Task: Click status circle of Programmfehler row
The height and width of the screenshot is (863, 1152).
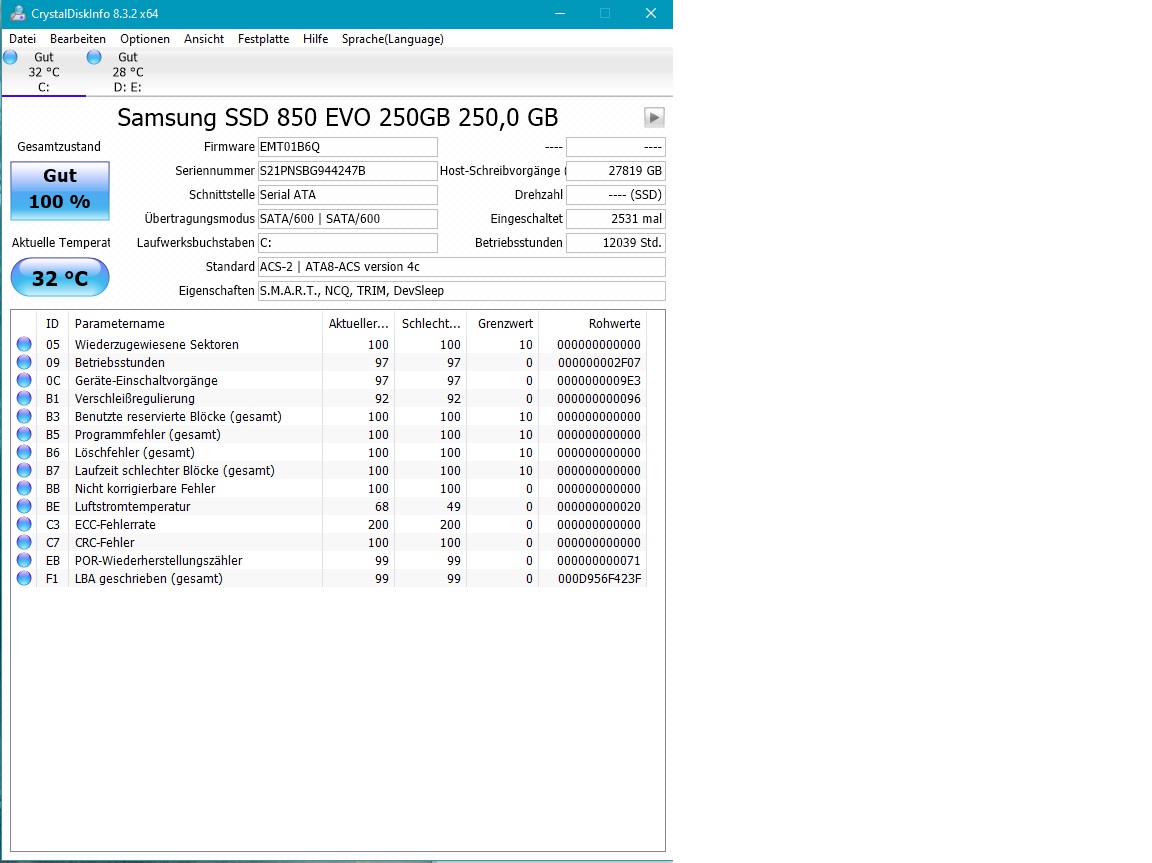Action: click(24, 434)
